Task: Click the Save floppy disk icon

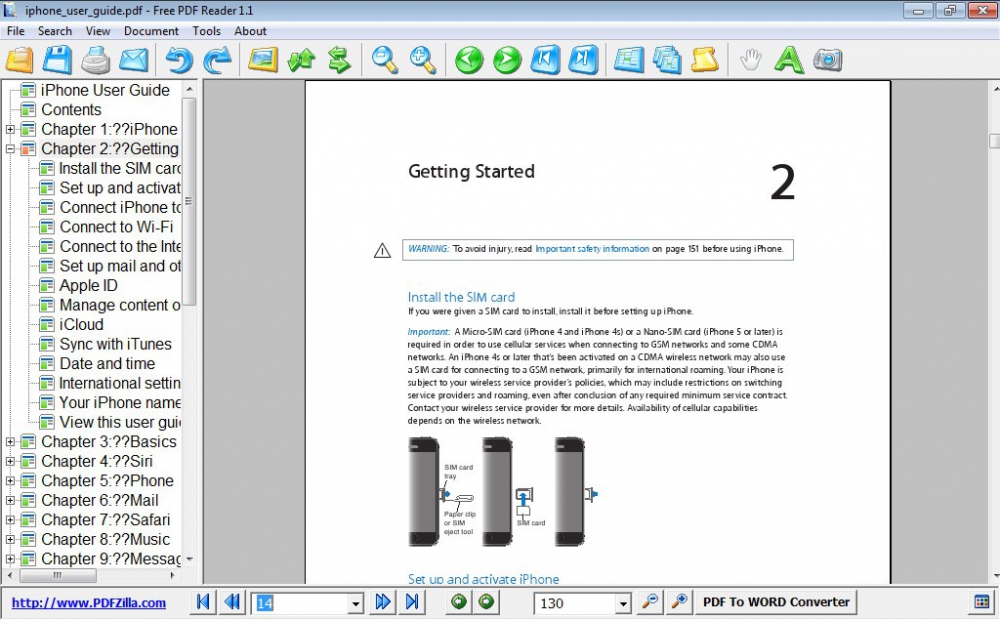Action: (x=57, y=60)
